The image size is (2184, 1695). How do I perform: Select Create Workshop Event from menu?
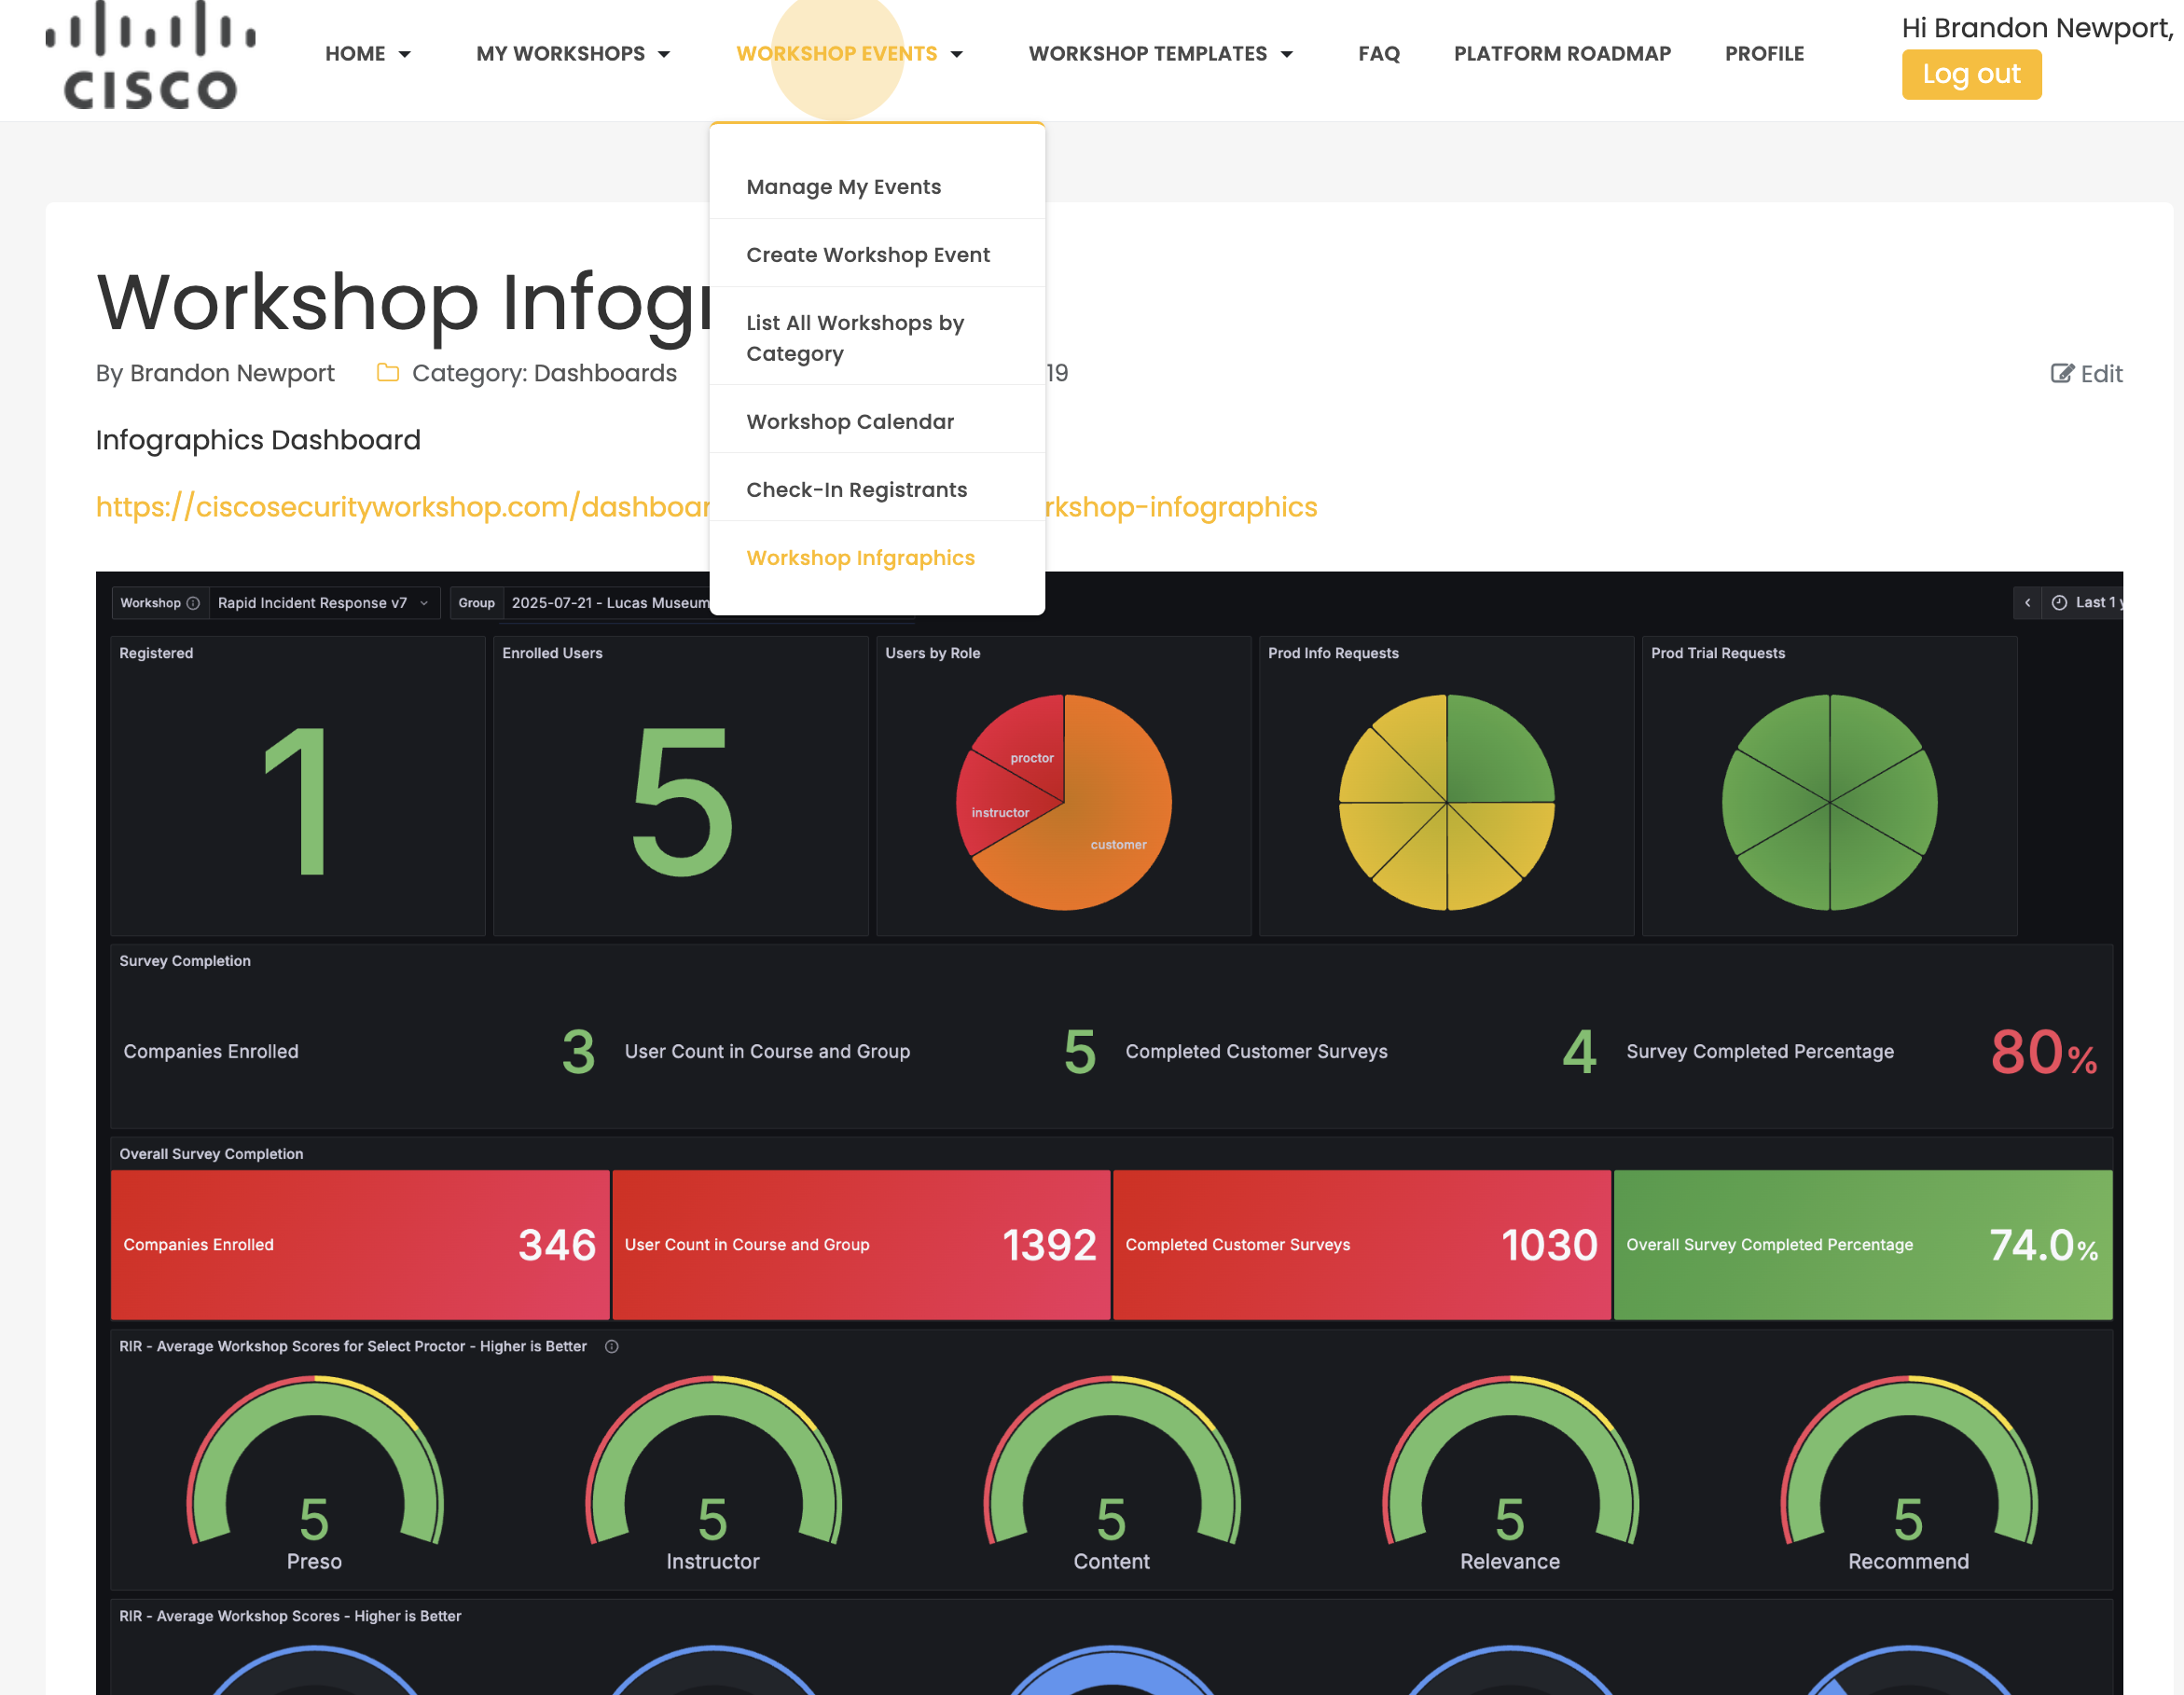(867, 255)
